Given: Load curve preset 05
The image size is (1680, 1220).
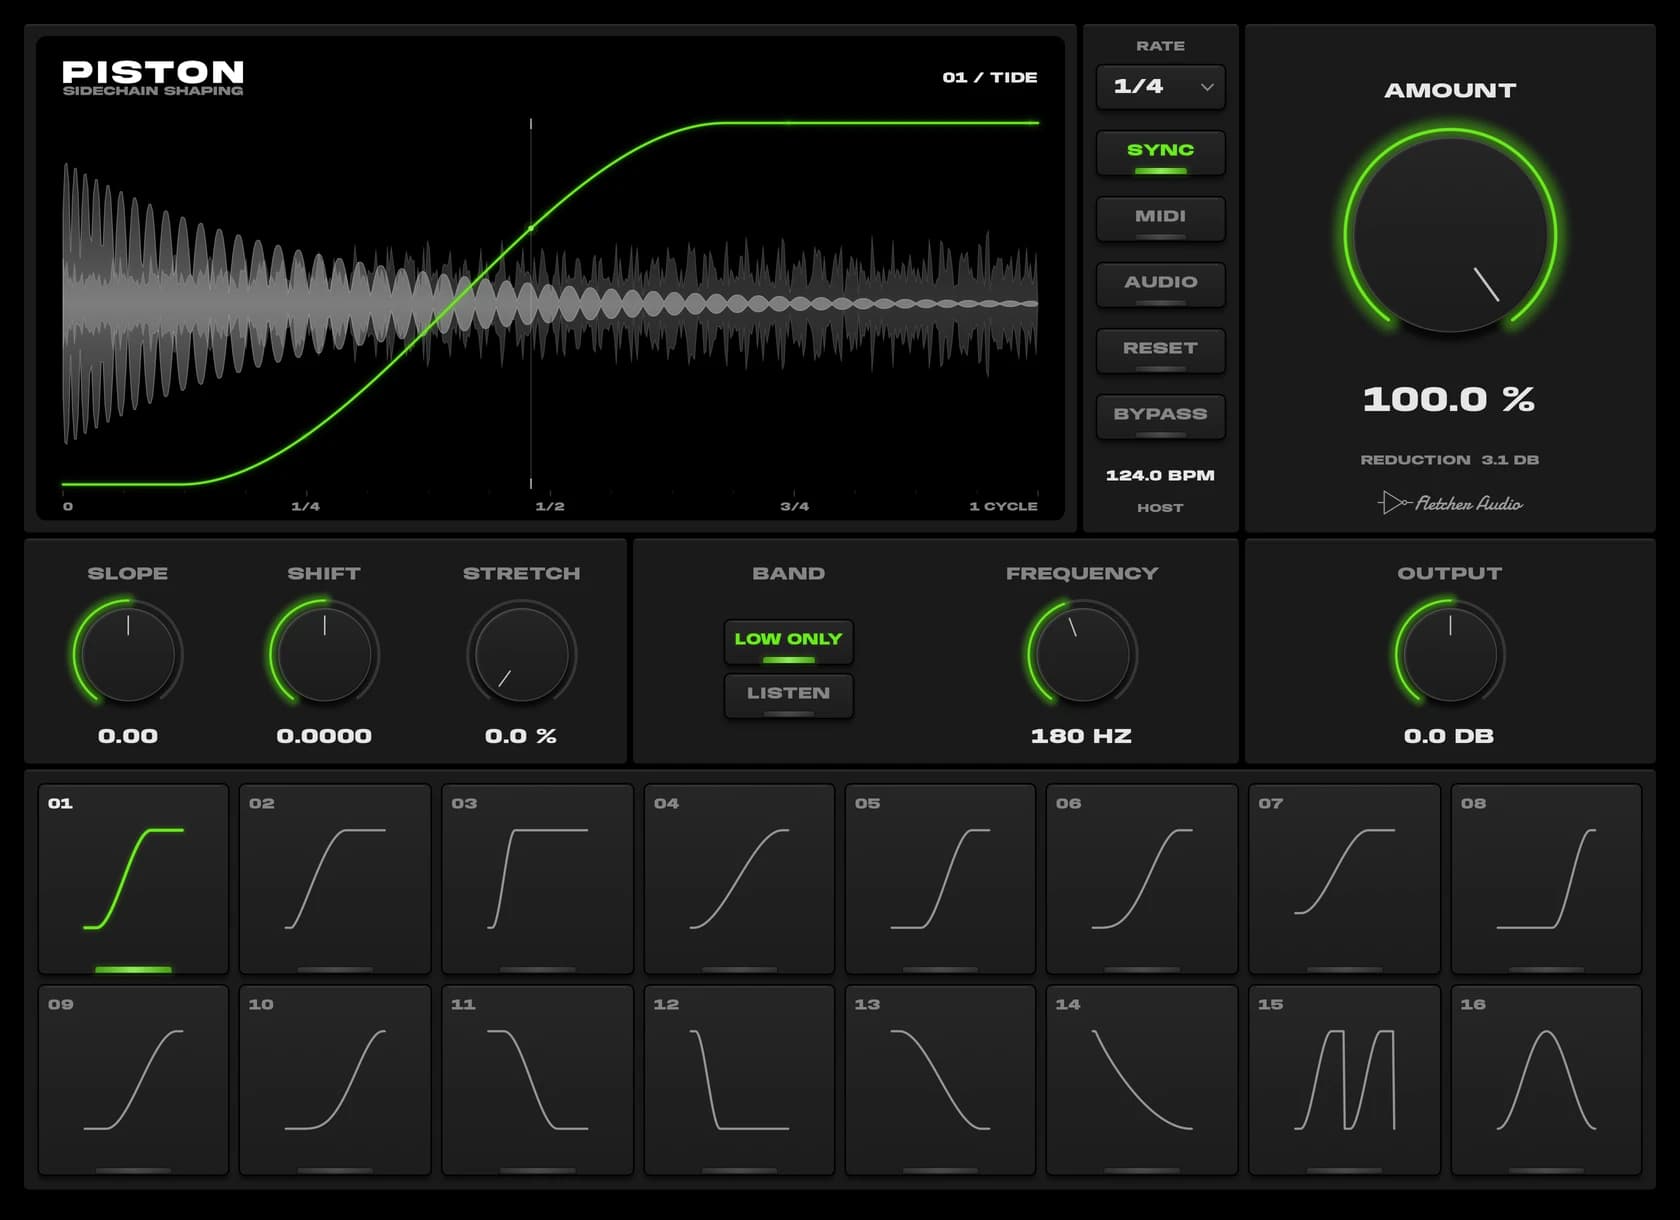Looking at the screenshot, I should [940, 879].
